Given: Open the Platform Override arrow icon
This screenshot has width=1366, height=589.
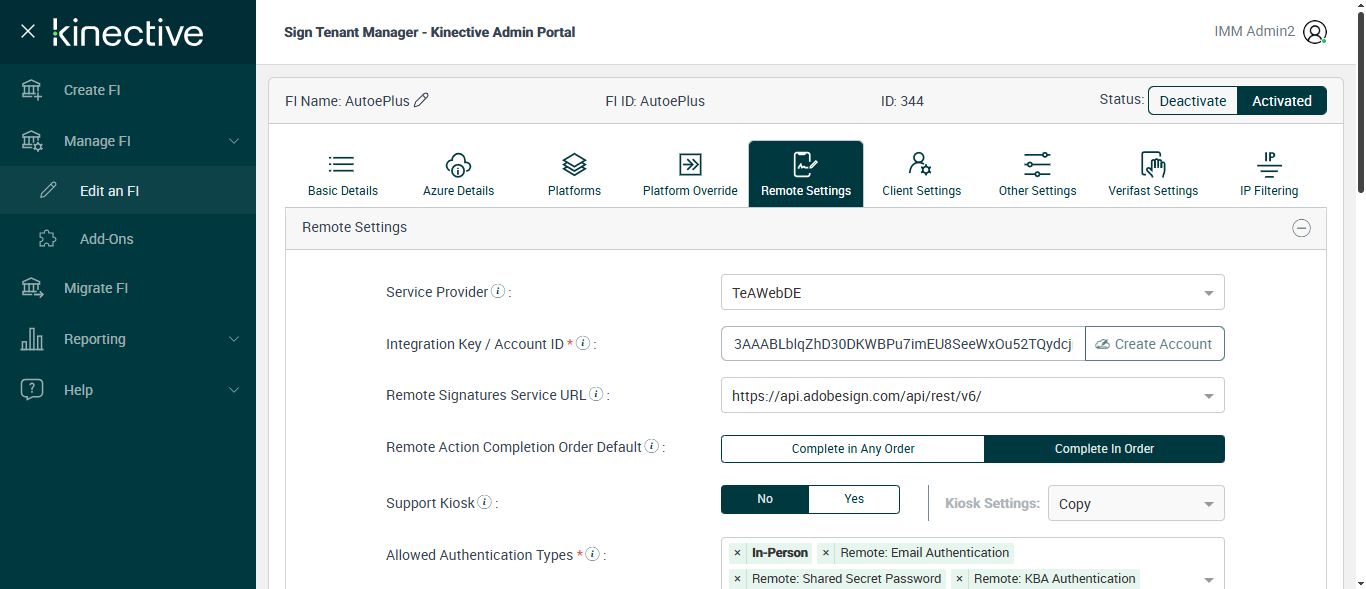Looking at the screenshot, I should (690, 165).
